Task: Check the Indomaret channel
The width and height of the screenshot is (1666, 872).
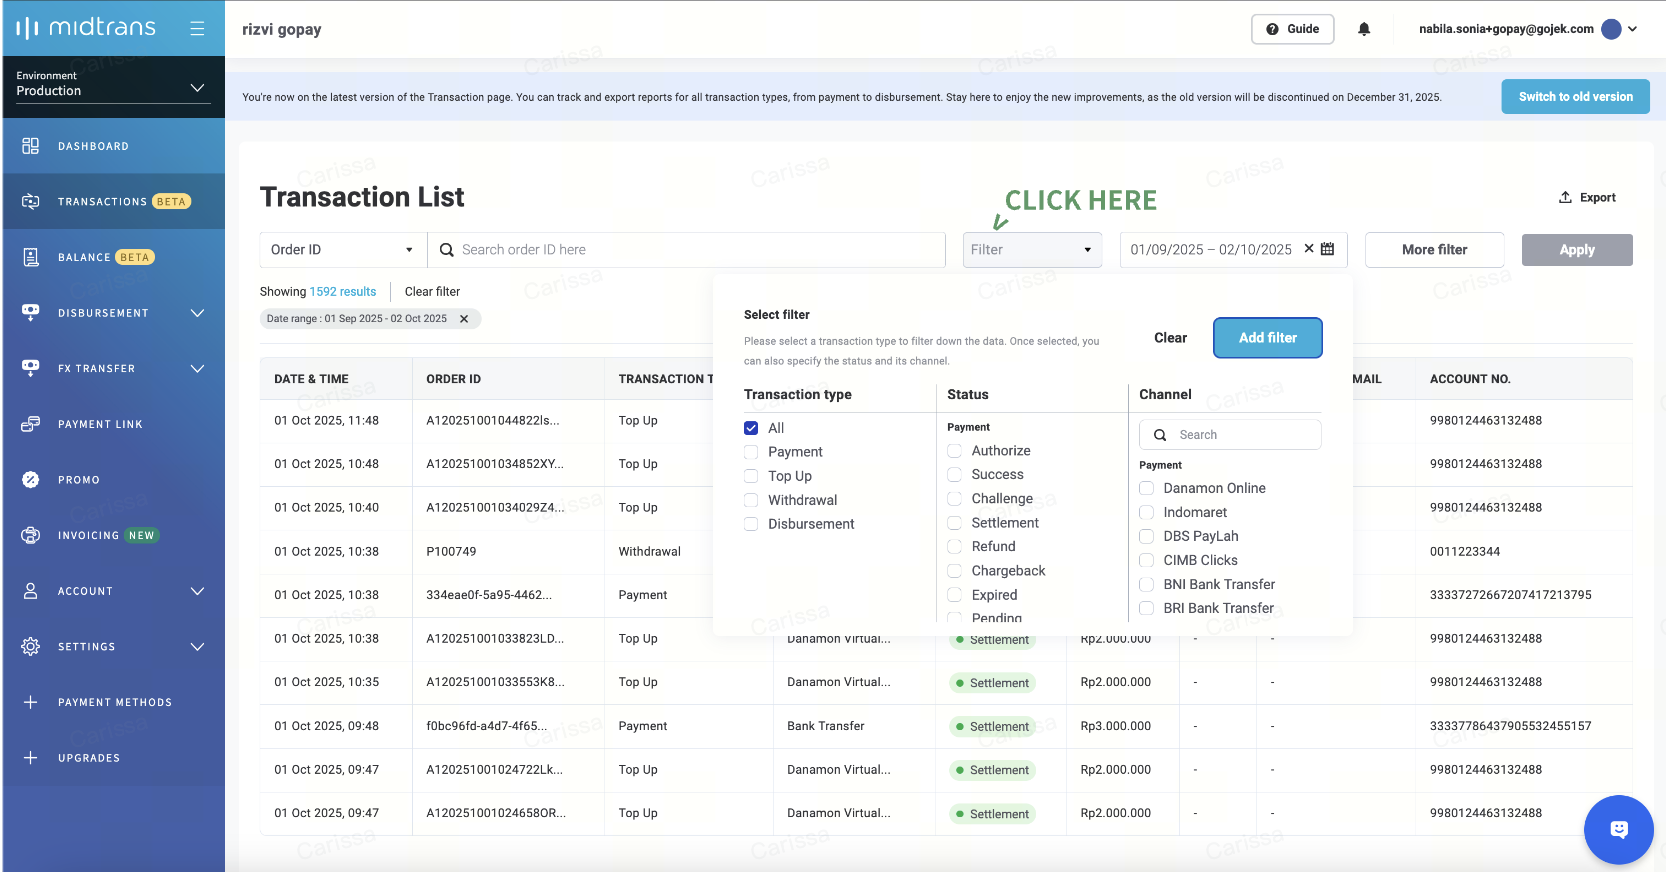Action: (x=1147, y=512)
